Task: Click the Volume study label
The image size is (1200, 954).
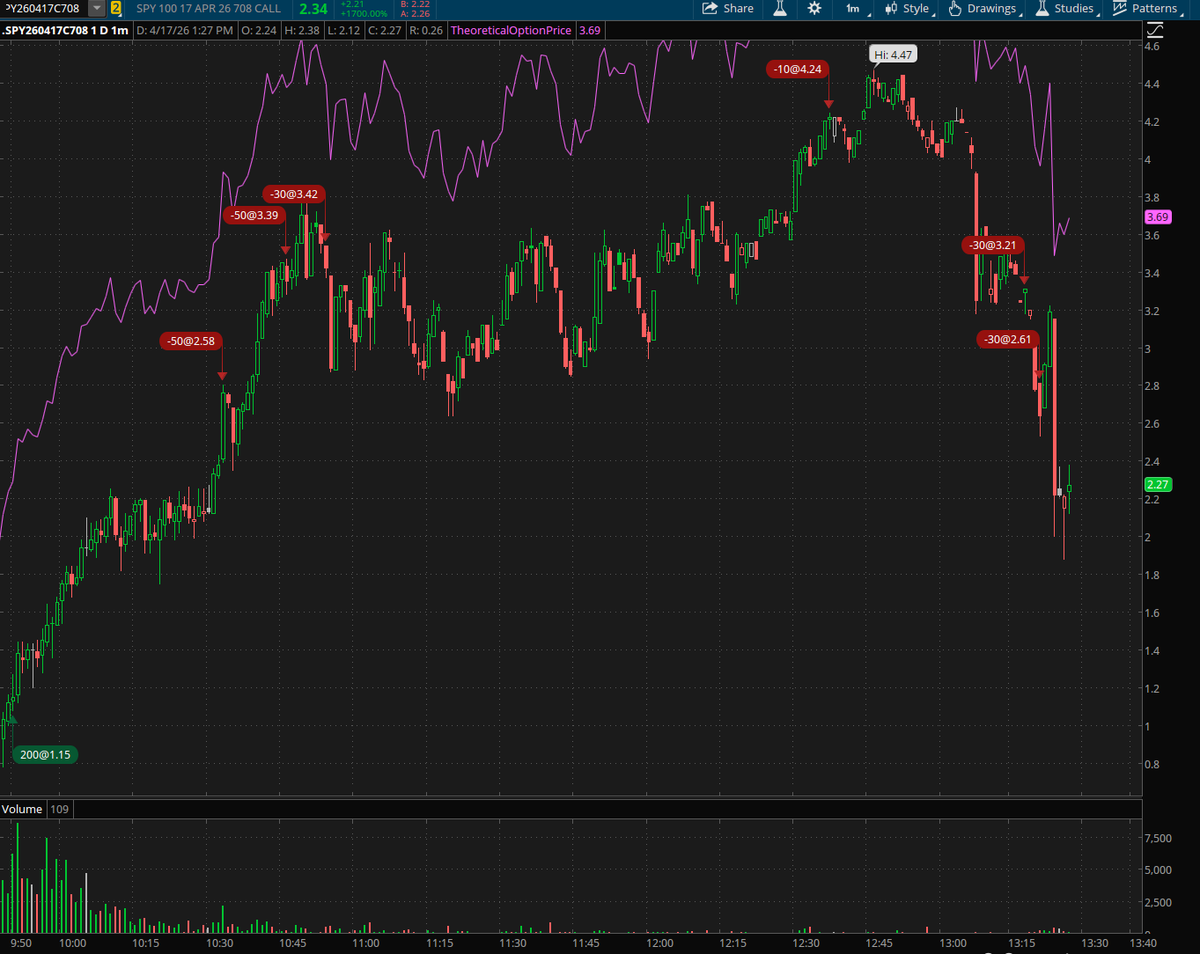Action: coord(22,808)
